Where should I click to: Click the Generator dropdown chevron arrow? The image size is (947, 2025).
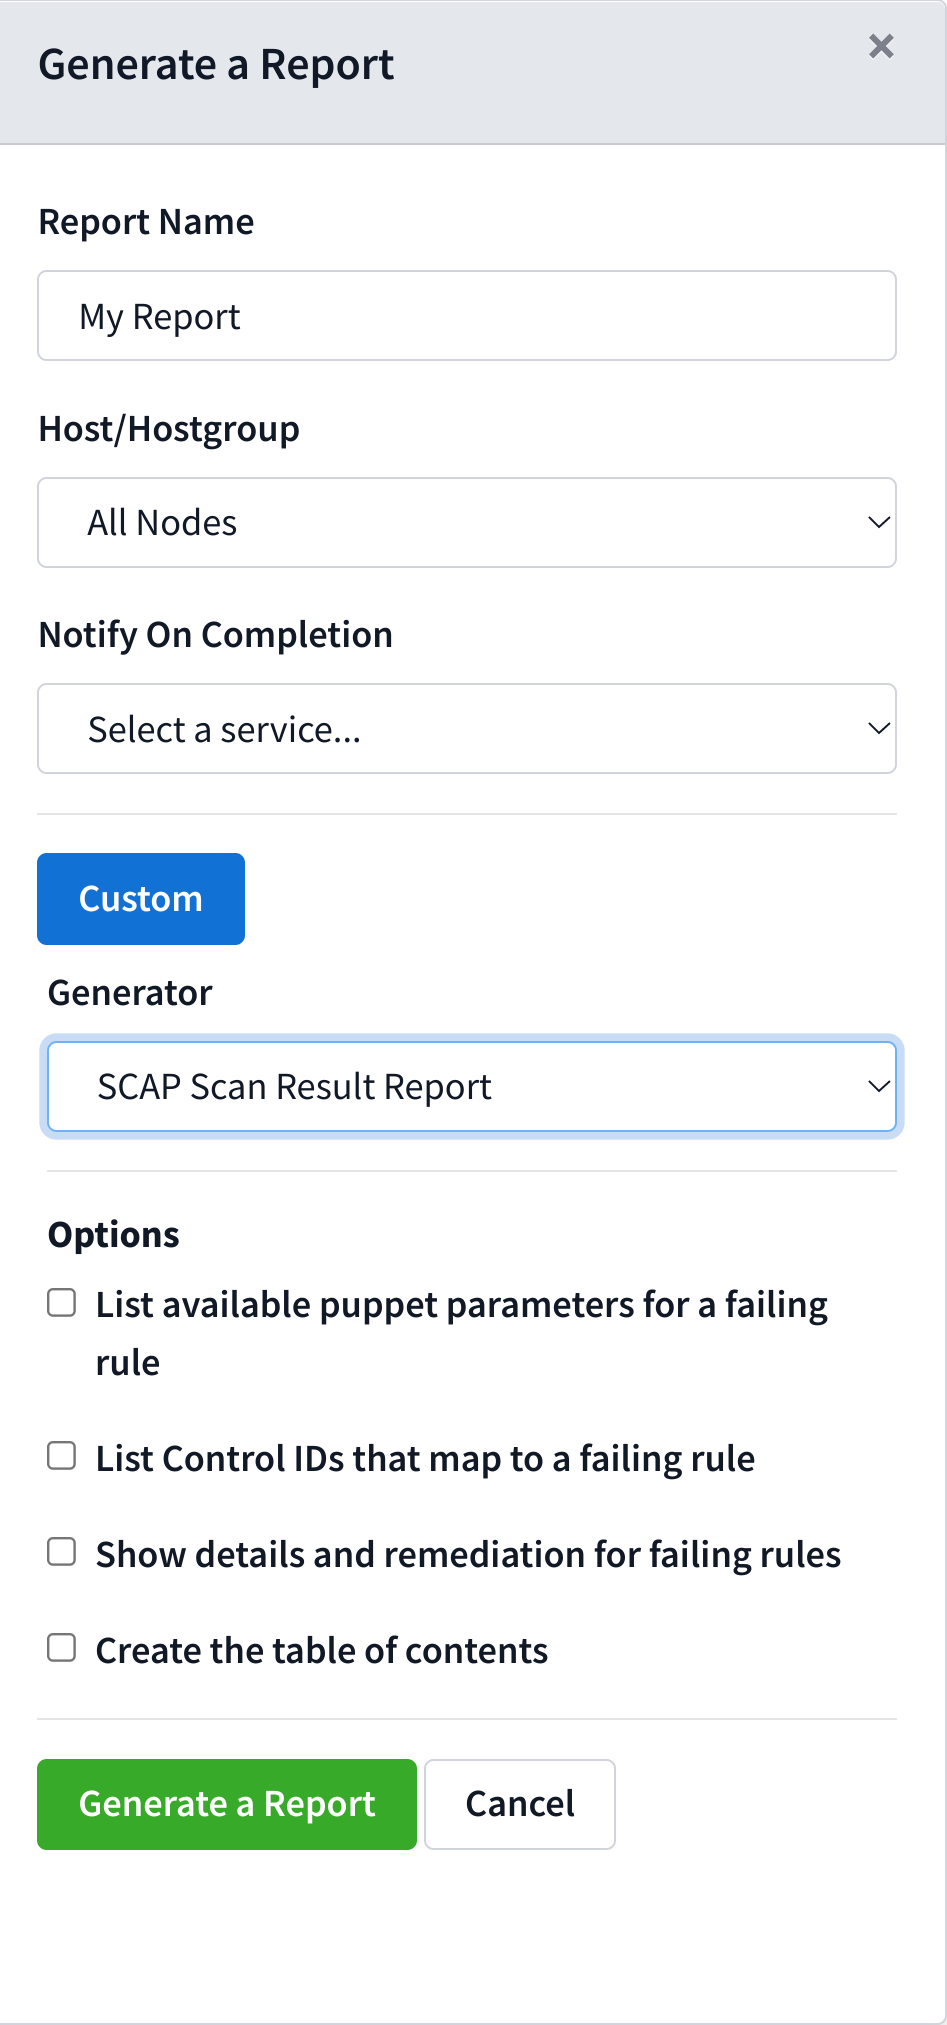pos(878,1087)
